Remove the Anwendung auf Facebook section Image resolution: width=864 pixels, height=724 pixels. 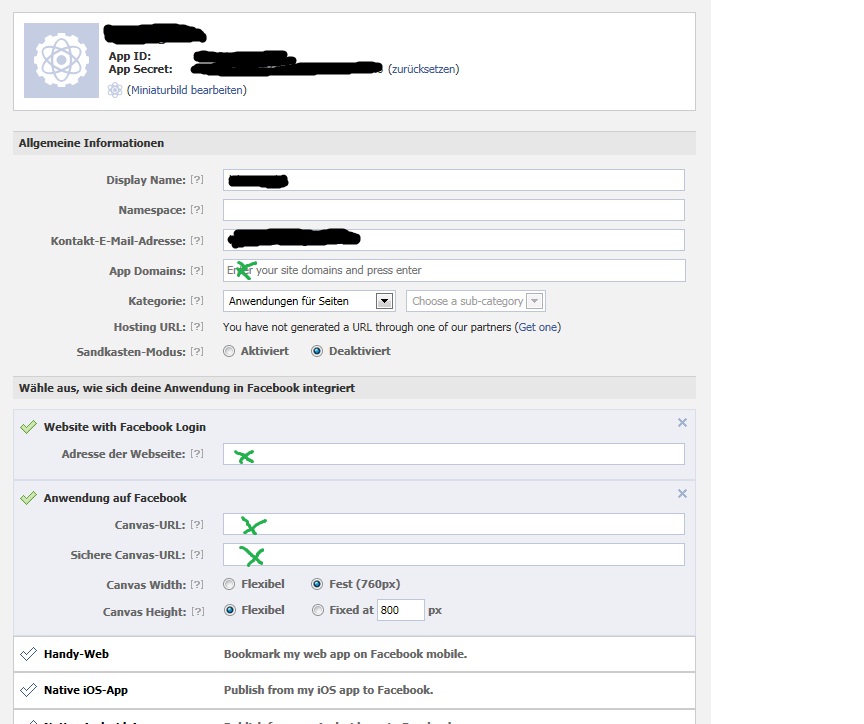682,494
